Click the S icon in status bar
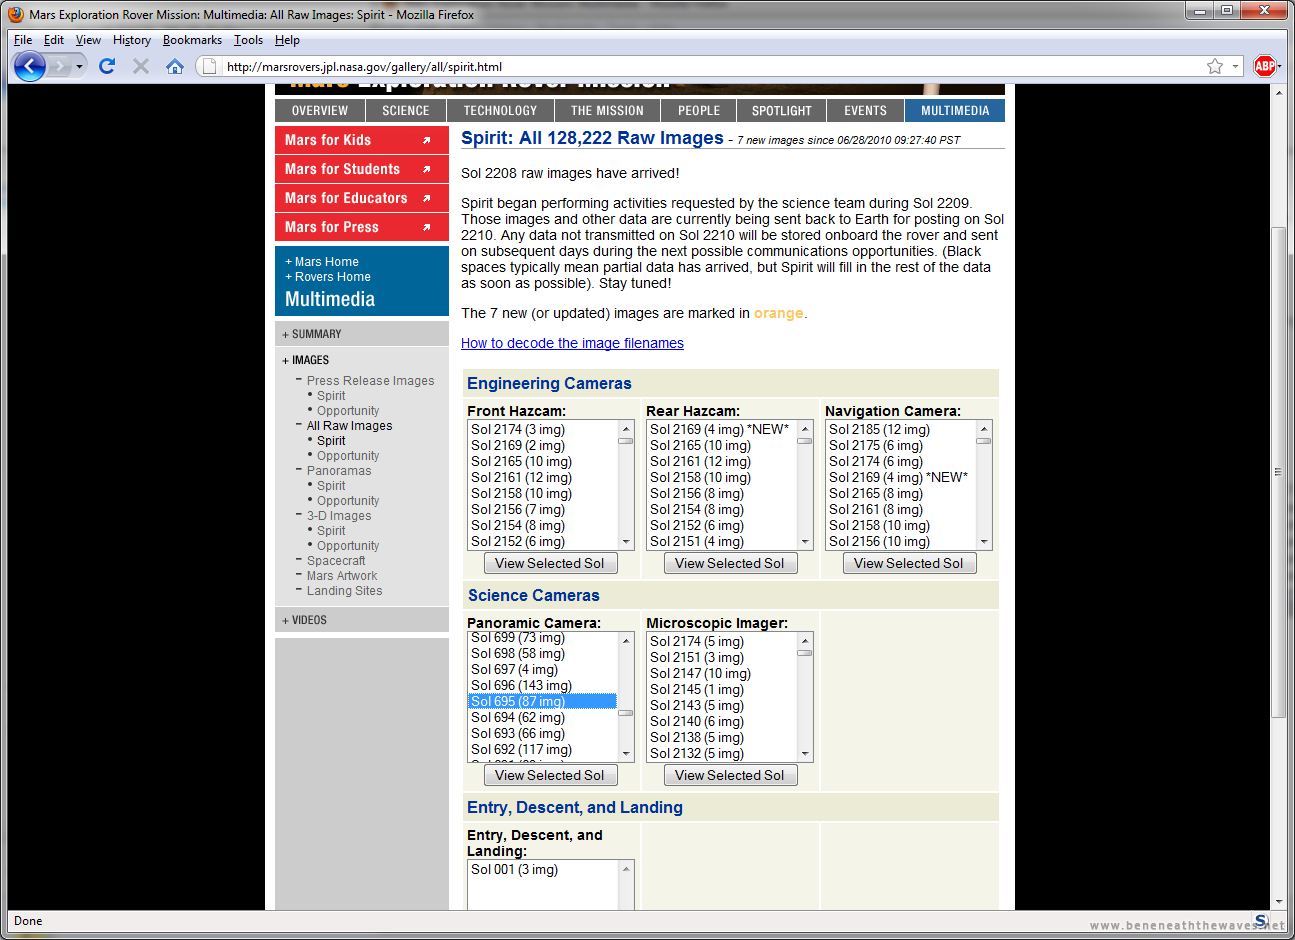 (1261, 921)
